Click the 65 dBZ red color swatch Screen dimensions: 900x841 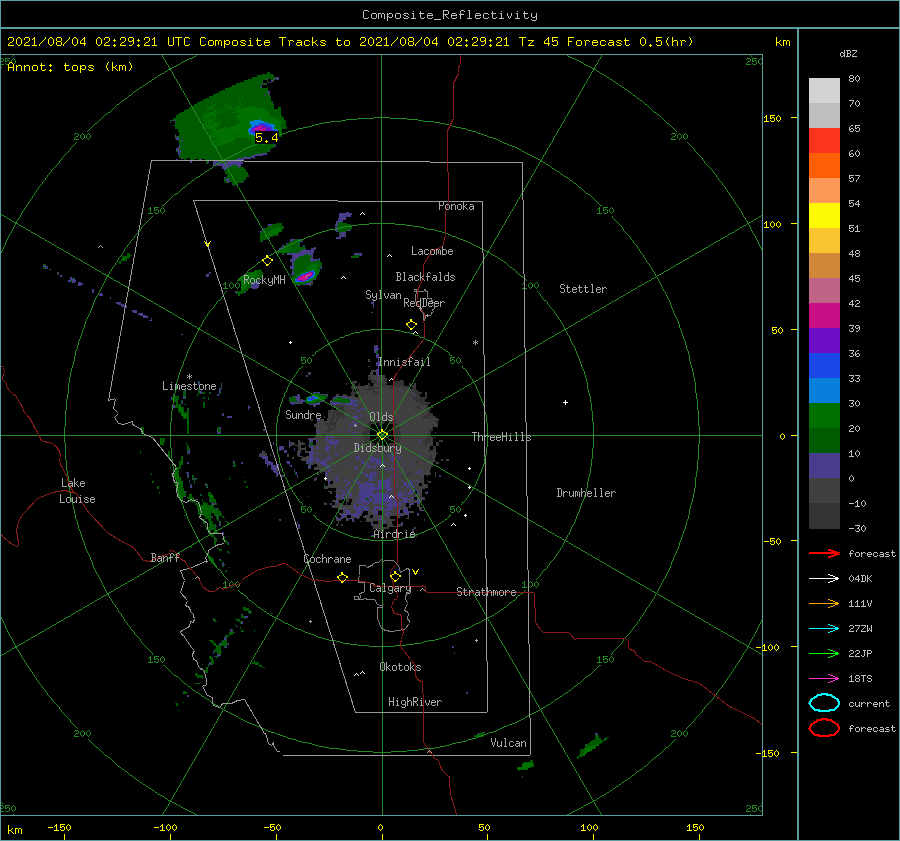click(x=824, y=140)
